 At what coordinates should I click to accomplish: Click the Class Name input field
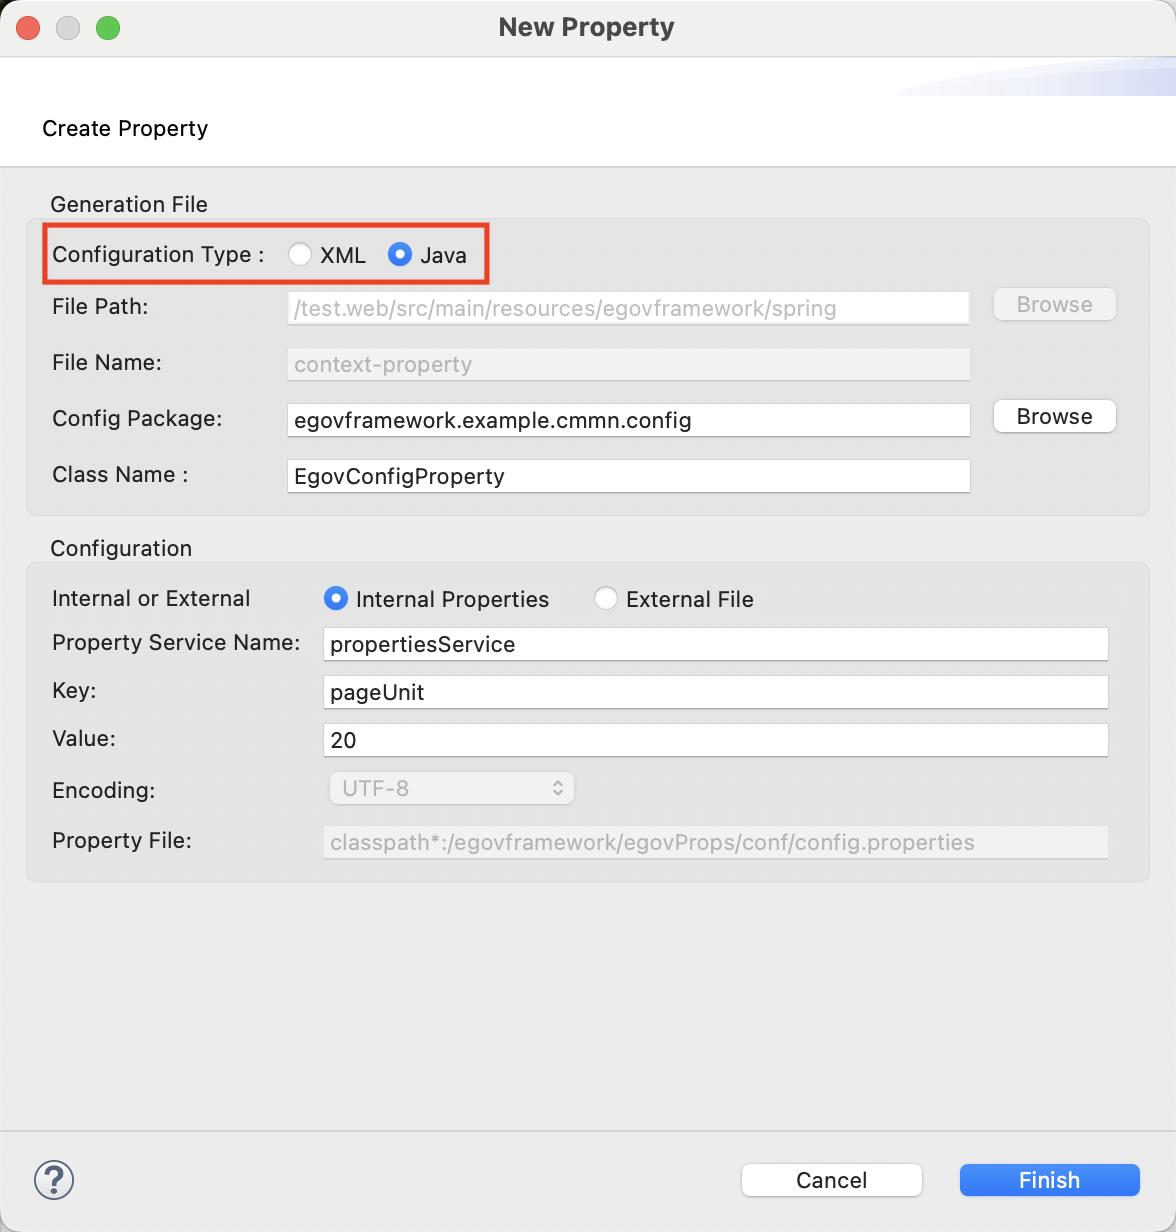(628, 477)
